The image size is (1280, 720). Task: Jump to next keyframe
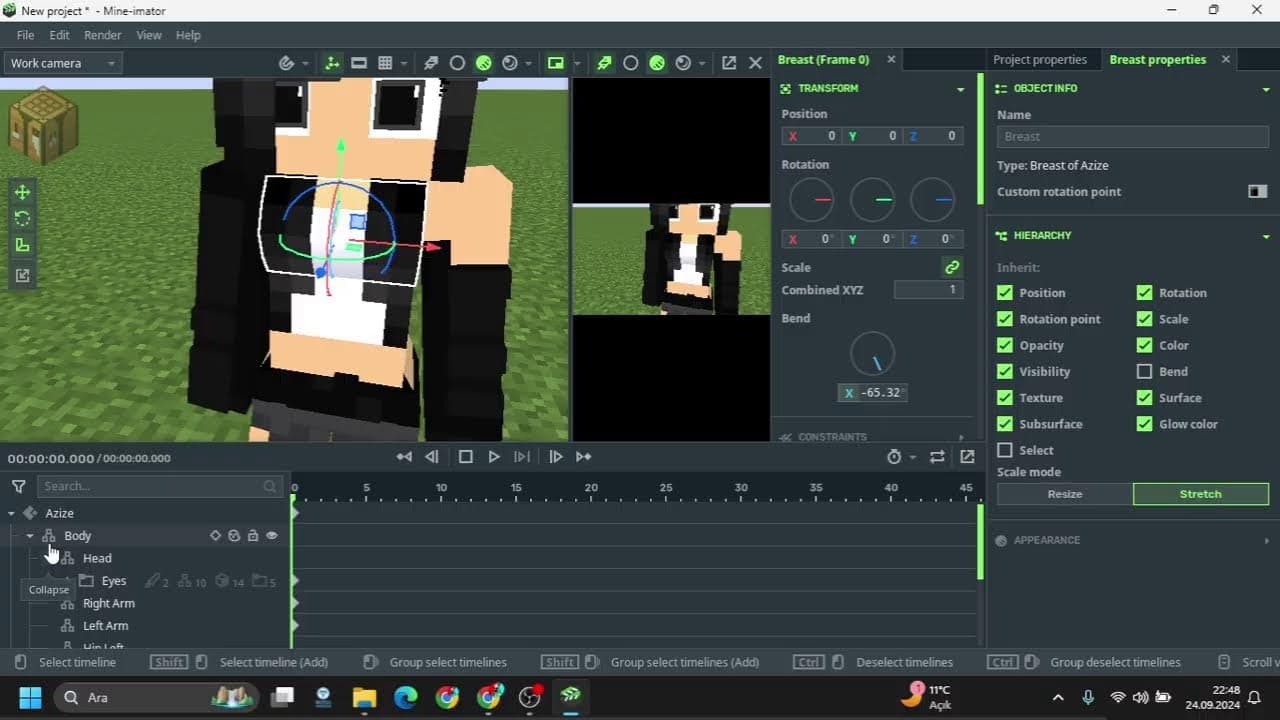coord(584,457)
